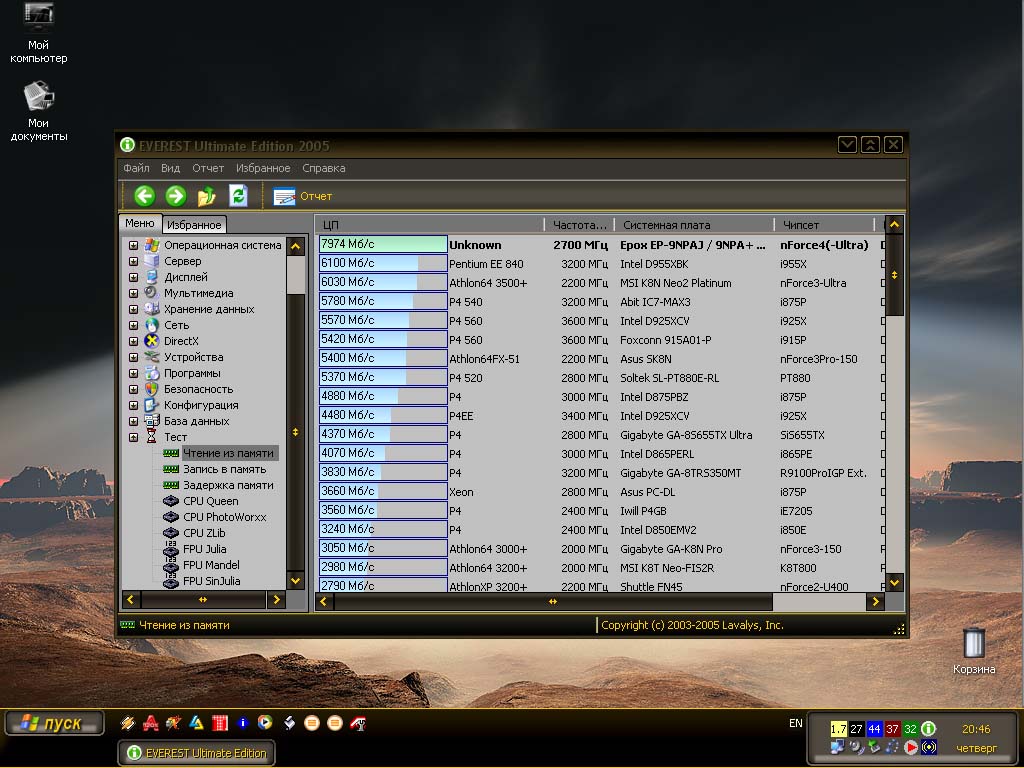Open the Файл menu
The height and width of the screenshot is (768, 1024).
(136, 168)
